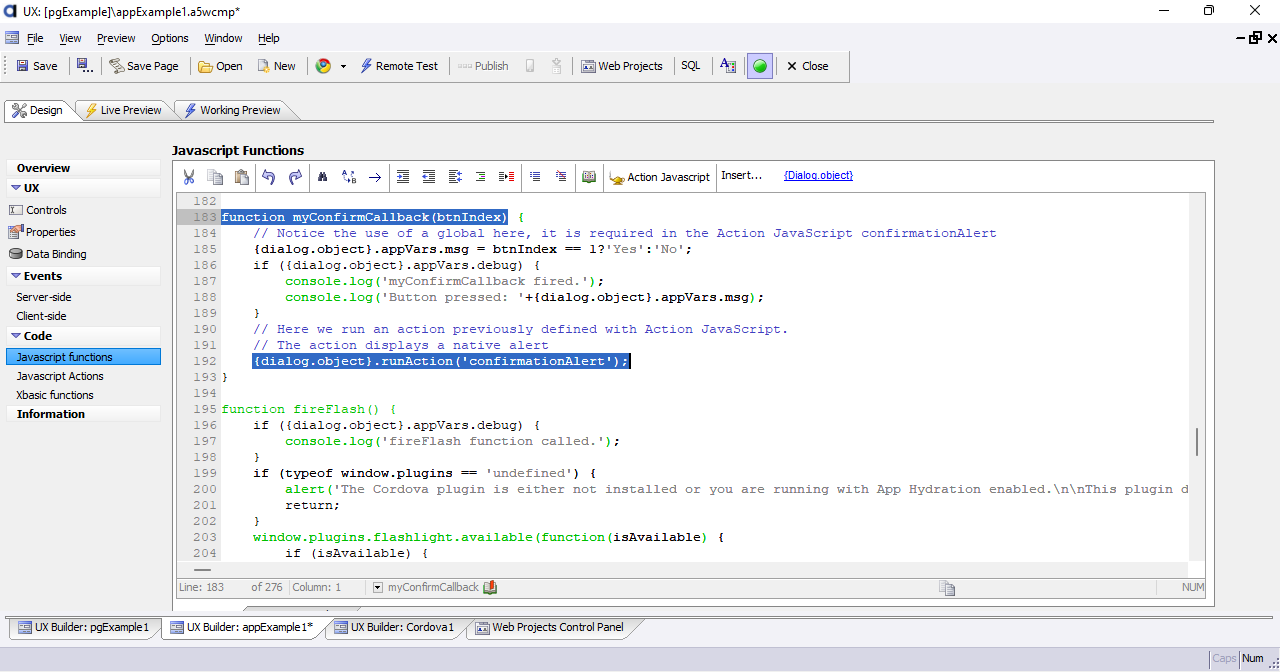Click the New button in toolbar
The image size is (1280, 672).
click(276, 66)
